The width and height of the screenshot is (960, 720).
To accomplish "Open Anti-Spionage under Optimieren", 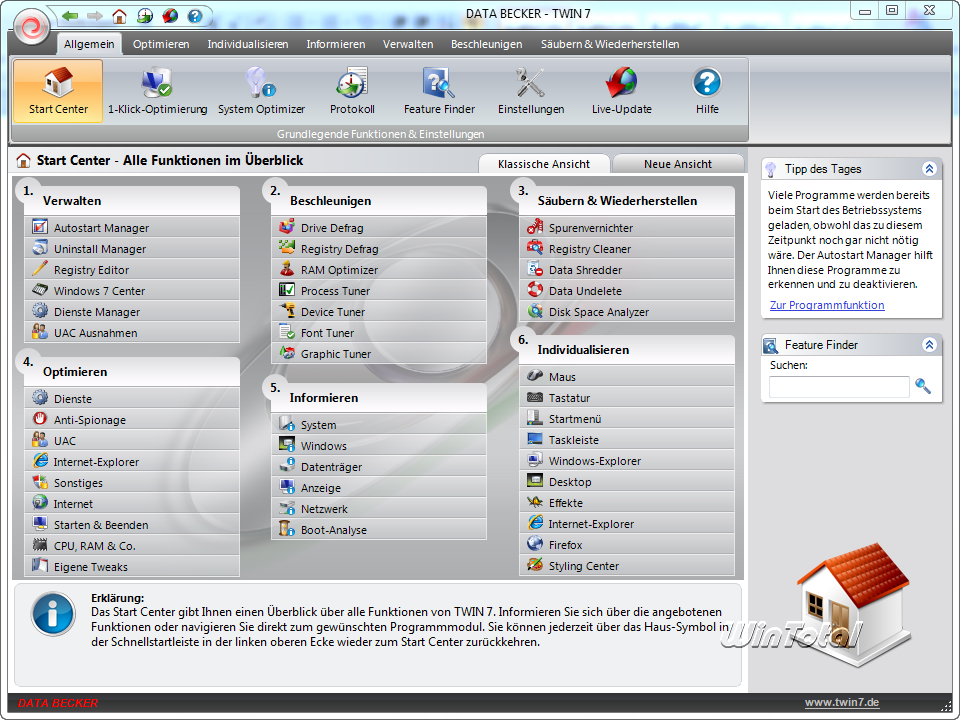I will point(132,419).
